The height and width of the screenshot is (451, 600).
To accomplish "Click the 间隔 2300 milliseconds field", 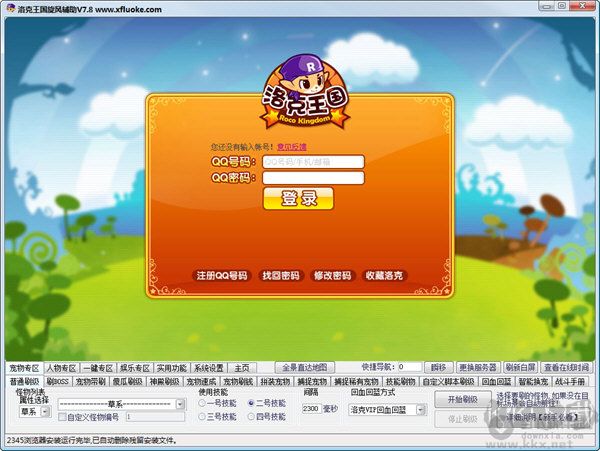I will [x=311, y=409].
